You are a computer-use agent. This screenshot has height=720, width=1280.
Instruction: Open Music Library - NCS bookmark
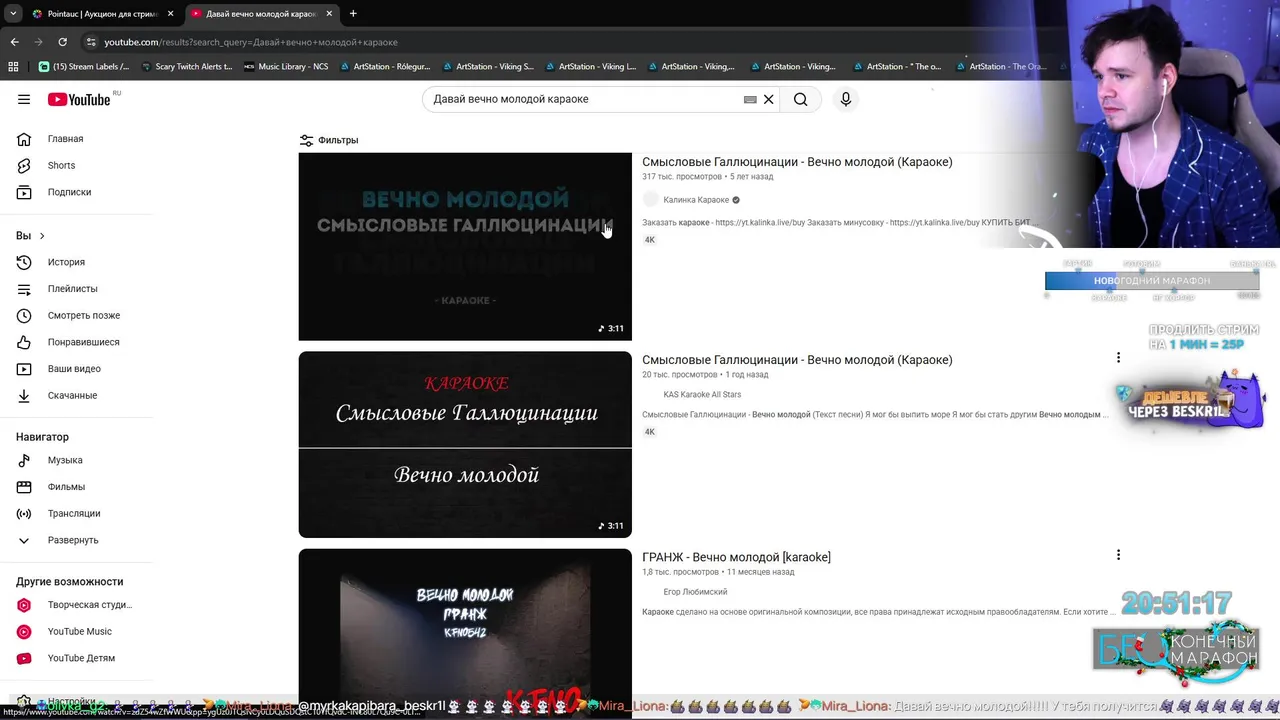[286, 67]
